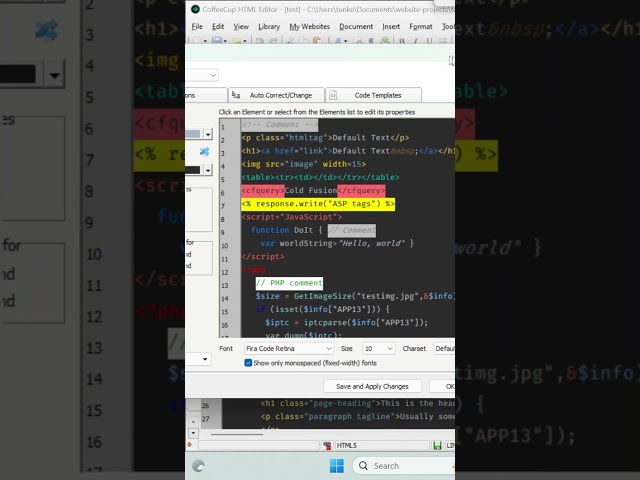Toggle Italic formatting in toolbar
Image resolution: width=640 pixels, height=480 pixels.
point(416,40)
